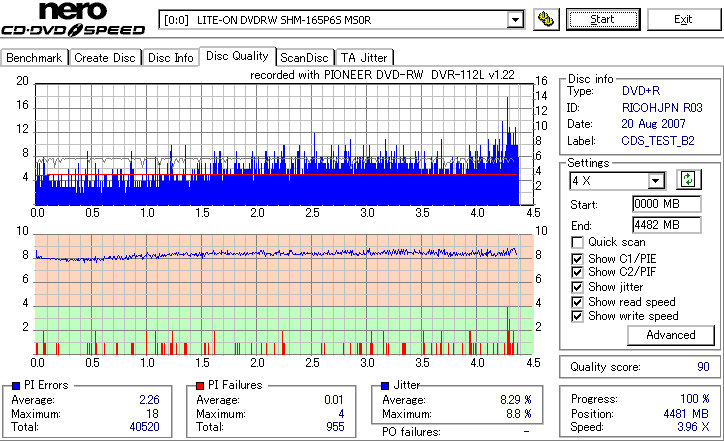Click the End position input field
This screenshot has width=724, height=441.
click(x=666, y=225)
